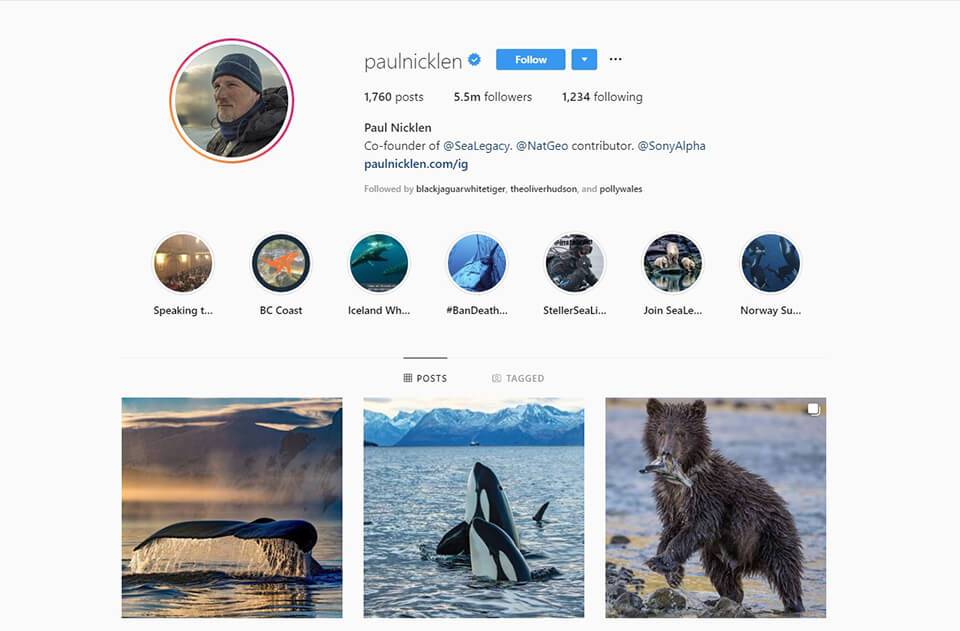Screen dimensions: 960x631
Task: Open the Norway Su highlight circle
Action: pyautogui.click(x=771, y=263)
